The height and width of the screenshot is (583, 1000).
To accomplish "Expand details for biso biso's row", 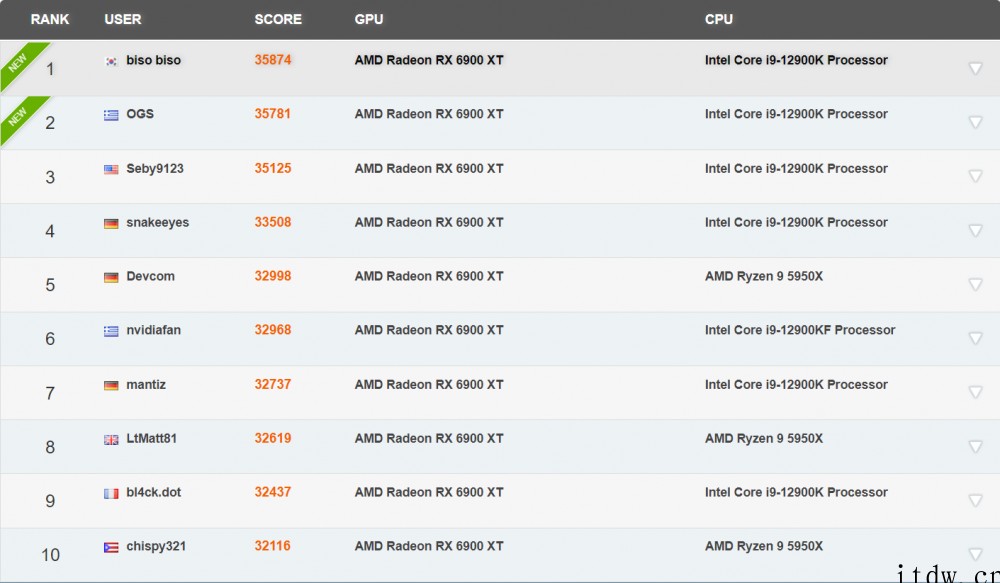I will point(975,68).
